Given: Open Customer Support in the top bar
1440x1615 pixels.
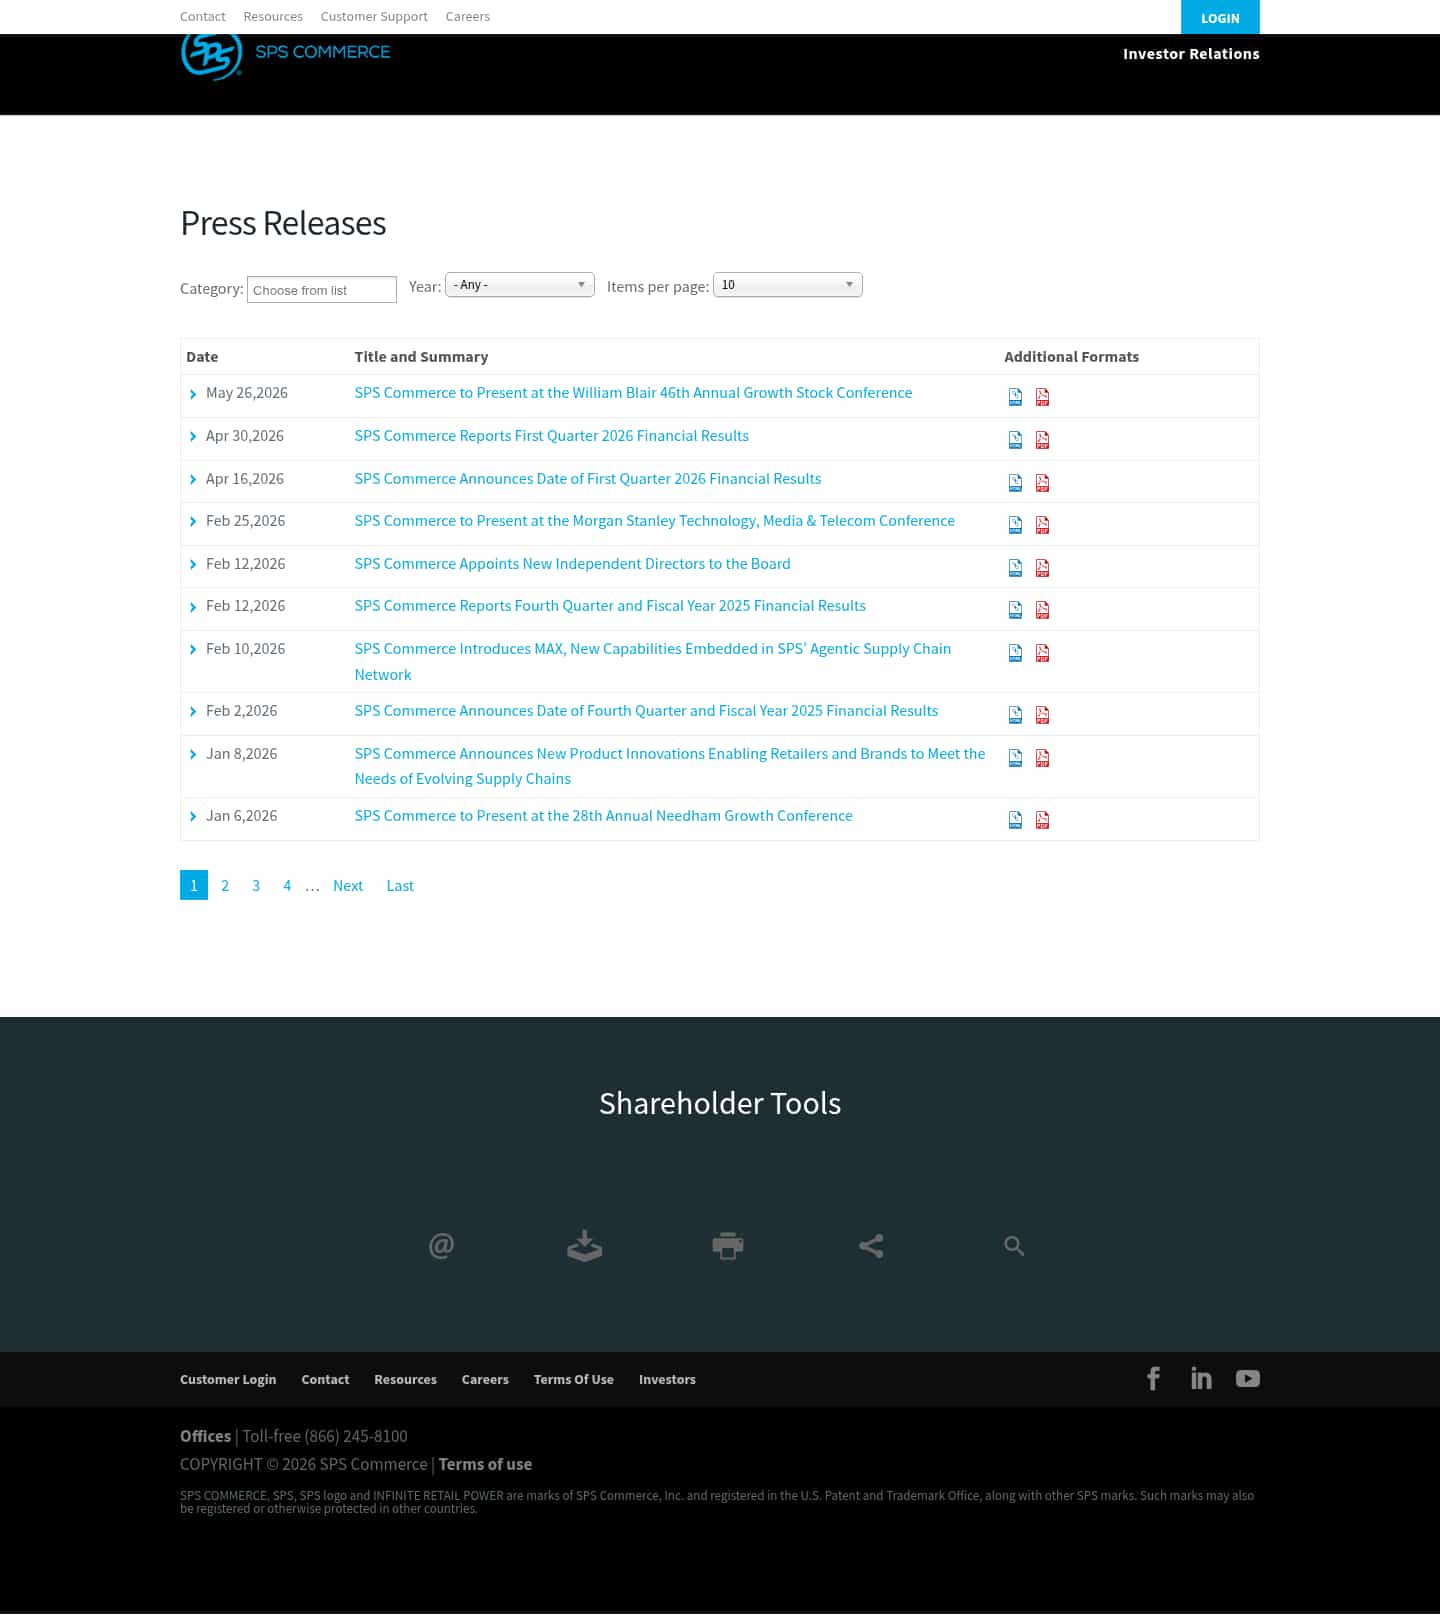Looking at the screenshot, I should coord(374,17).
